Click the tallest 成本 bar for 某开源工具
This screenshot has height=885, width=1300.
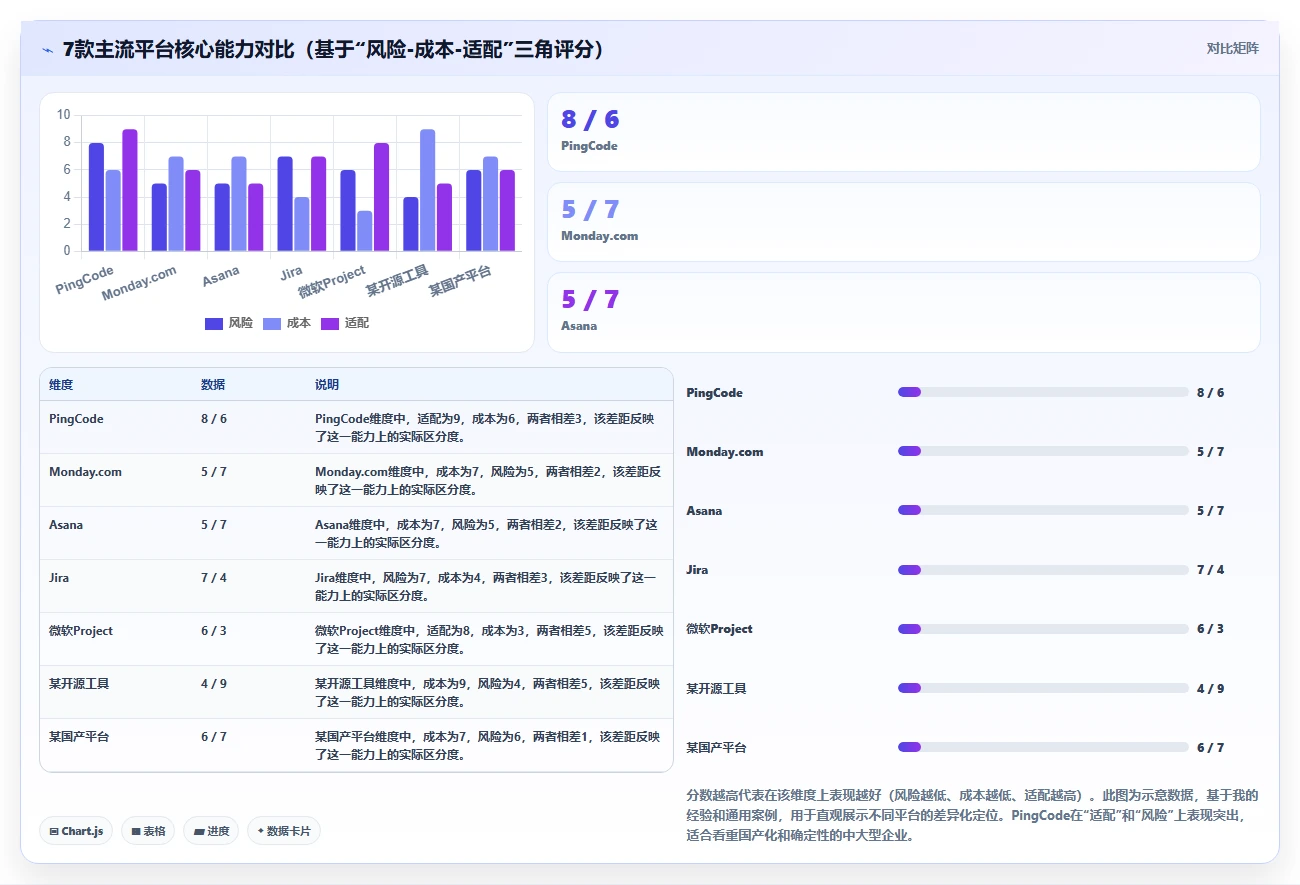[x=427, y=190]
